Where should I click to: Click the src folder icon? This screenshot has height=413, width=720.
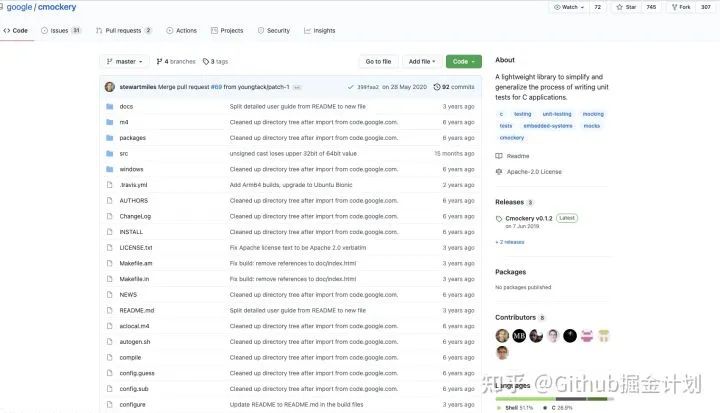(109, 153)
